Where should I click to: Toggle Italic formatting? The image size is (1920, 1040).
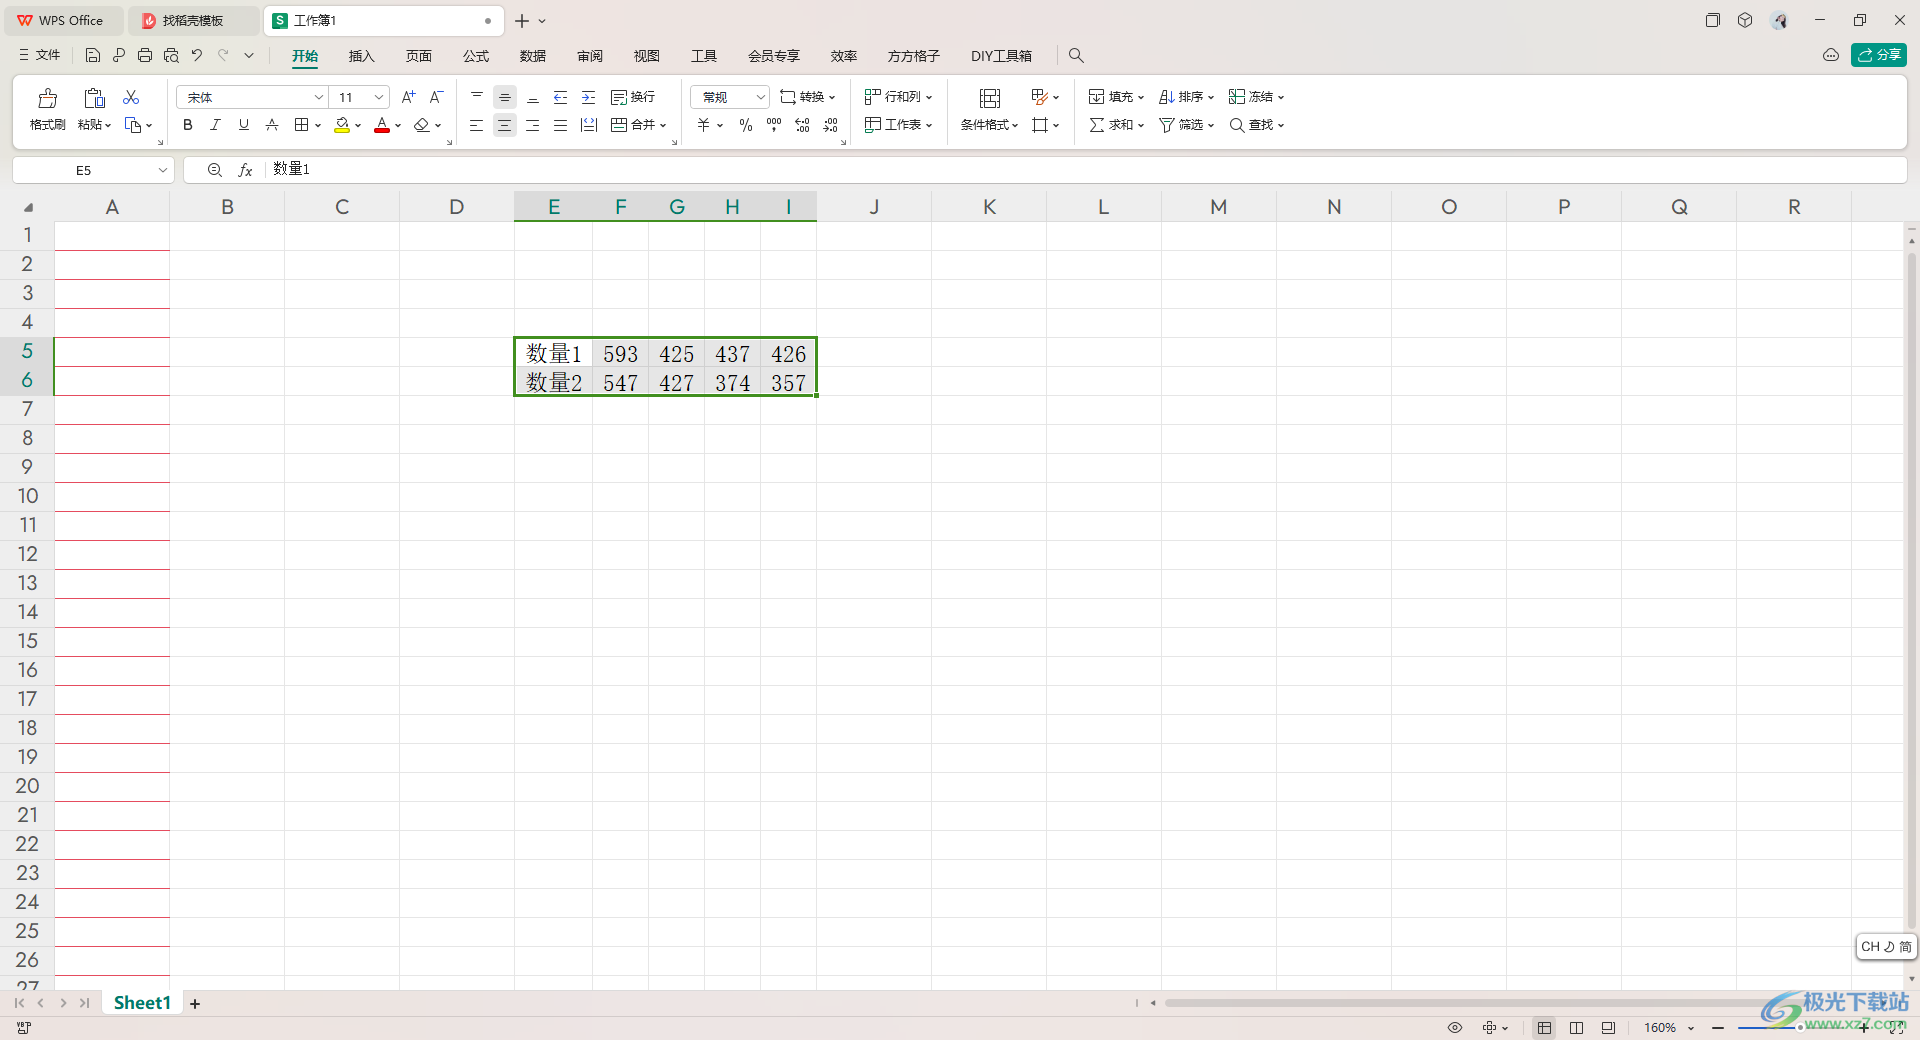pos(215,125)
